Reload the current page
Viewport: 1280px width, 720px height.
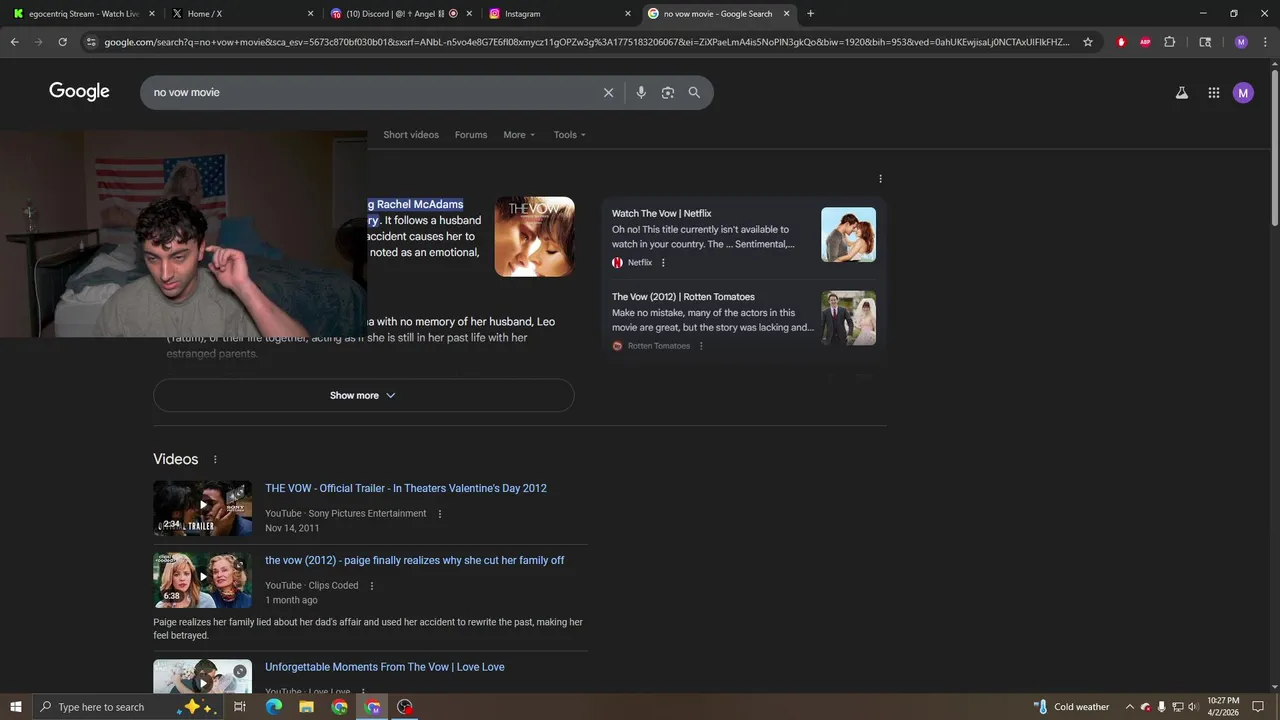(x=62, y=42)
